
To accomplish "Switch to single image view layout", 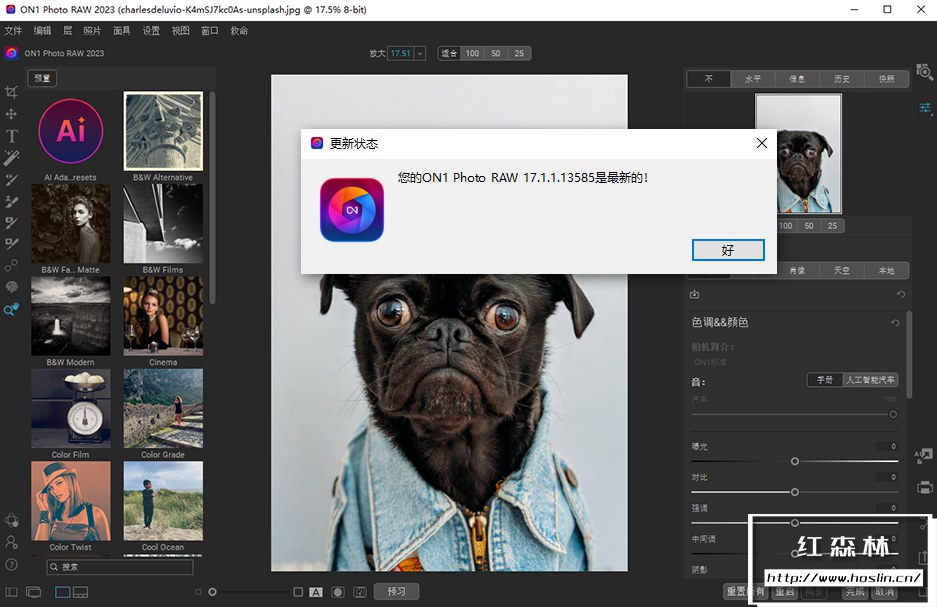I will point(63,592).
